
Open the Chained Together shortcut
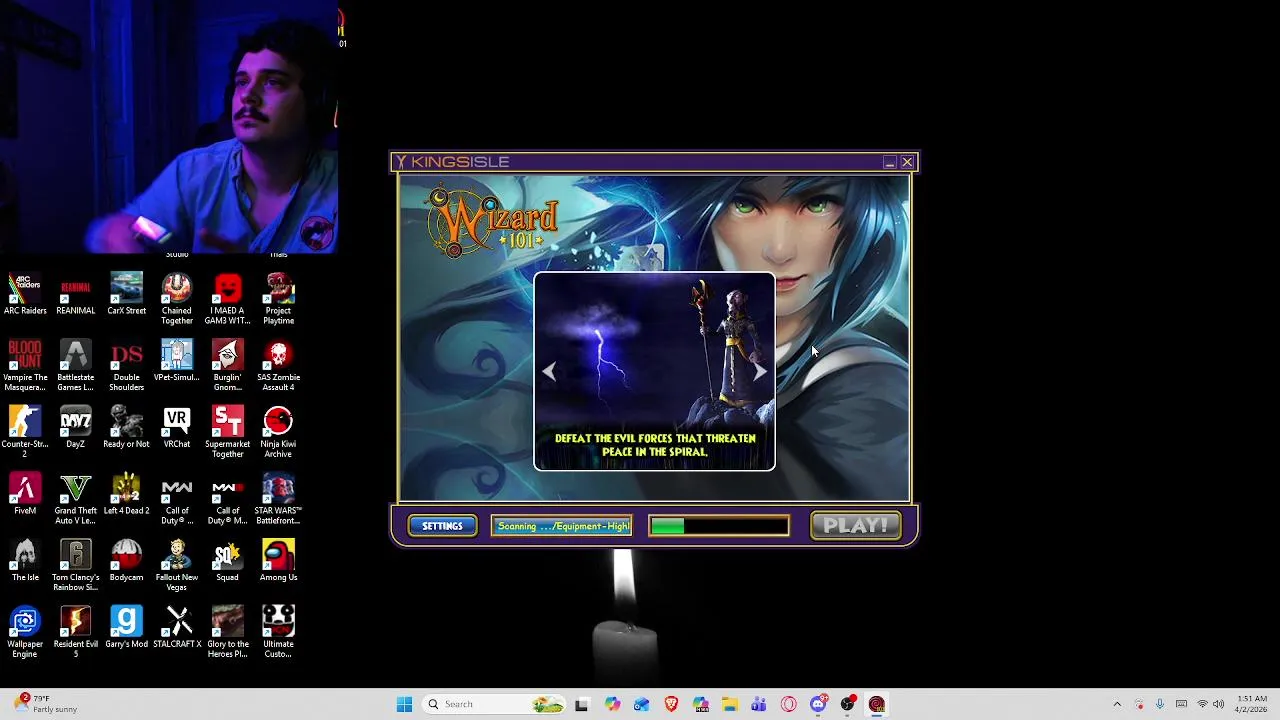point(177,299)
